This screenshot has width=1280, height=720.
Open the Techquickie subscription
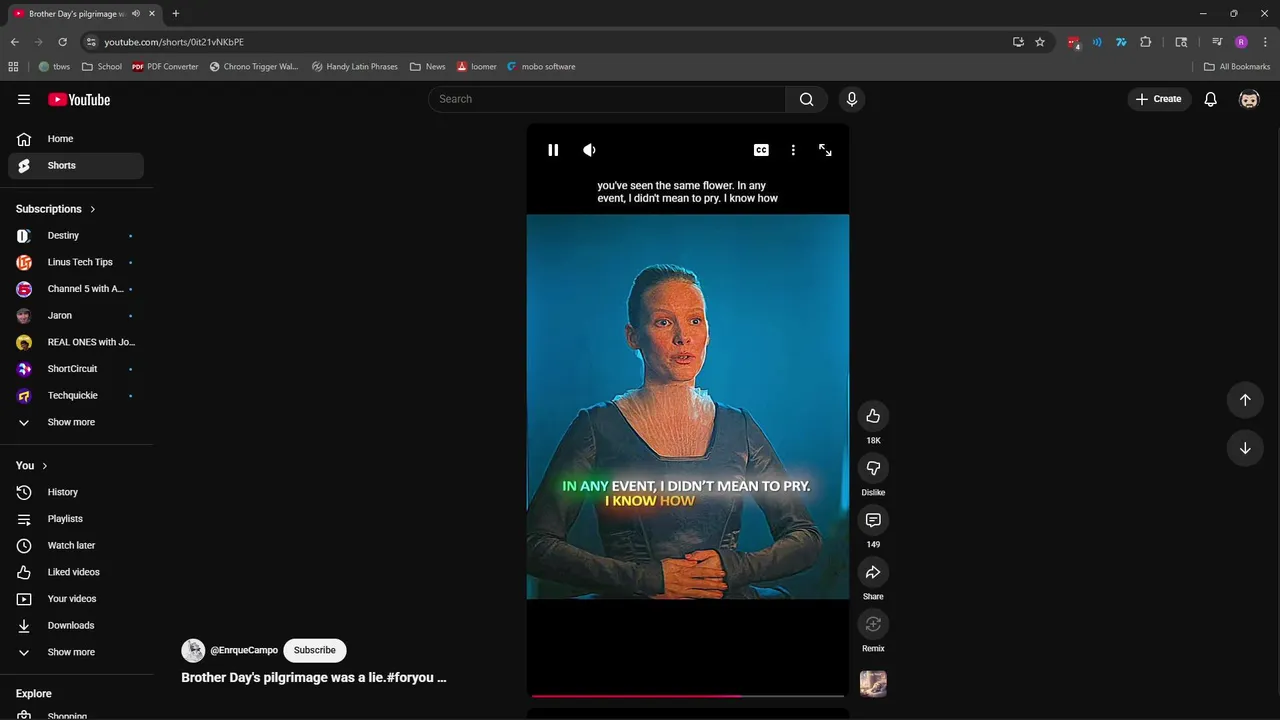pos(76,396)
